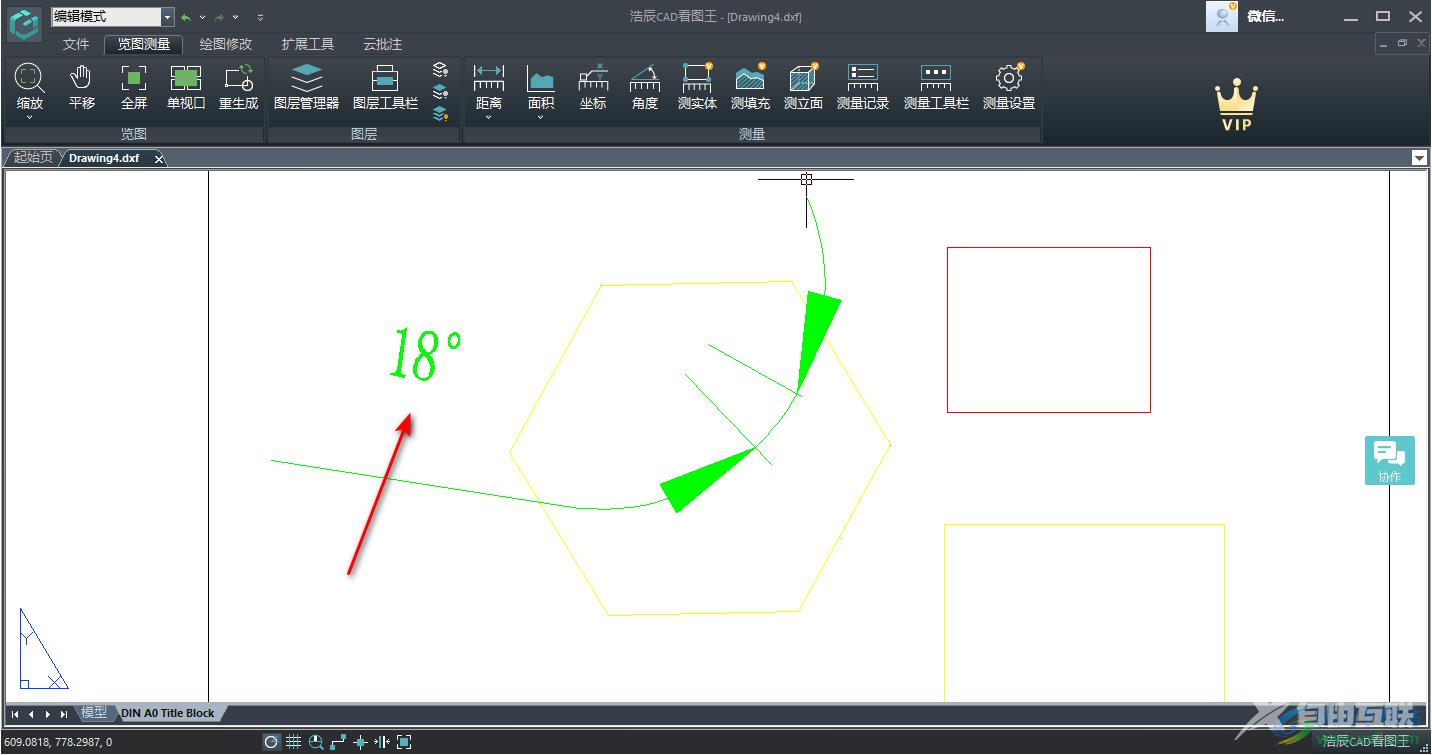
Task: Select the 面积 area measure tool
Action: (x=541, y=86)
